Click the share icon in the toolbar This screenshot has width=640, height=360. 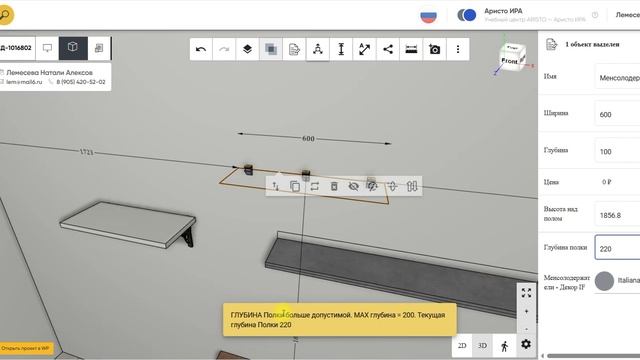point(388,49)
